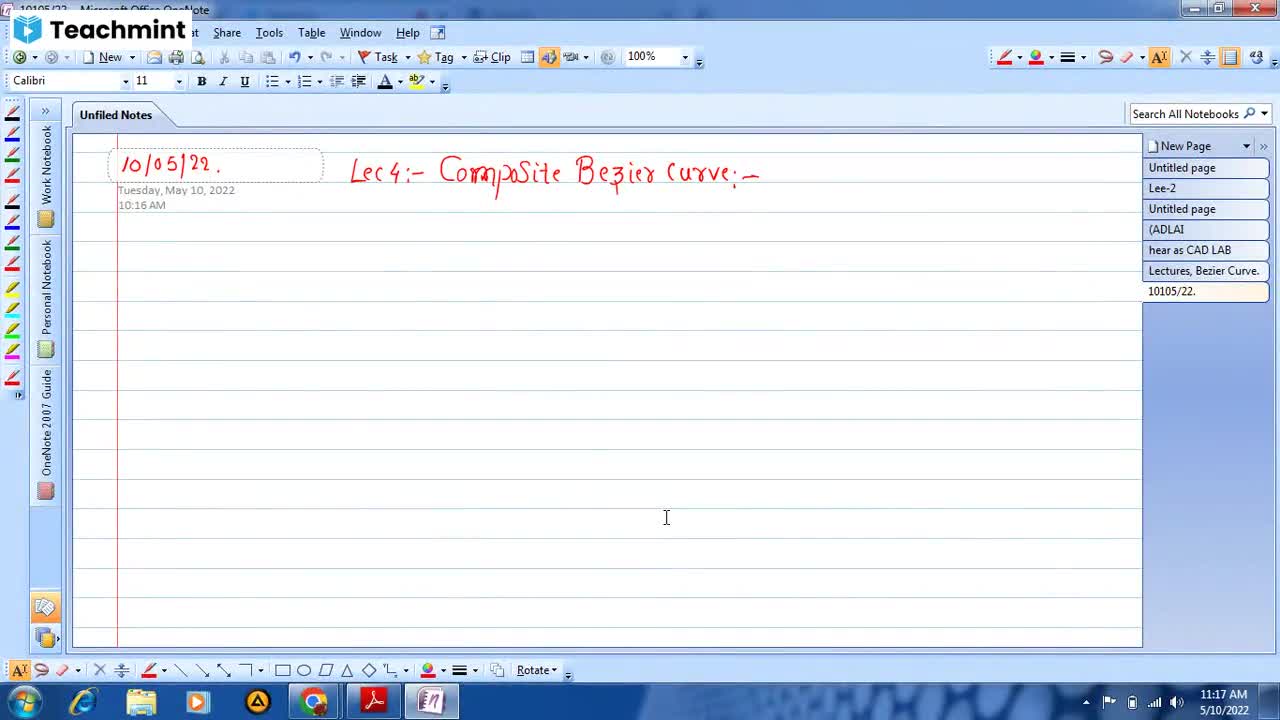Click the Clip screen clipping button

[x=492, y=57]
